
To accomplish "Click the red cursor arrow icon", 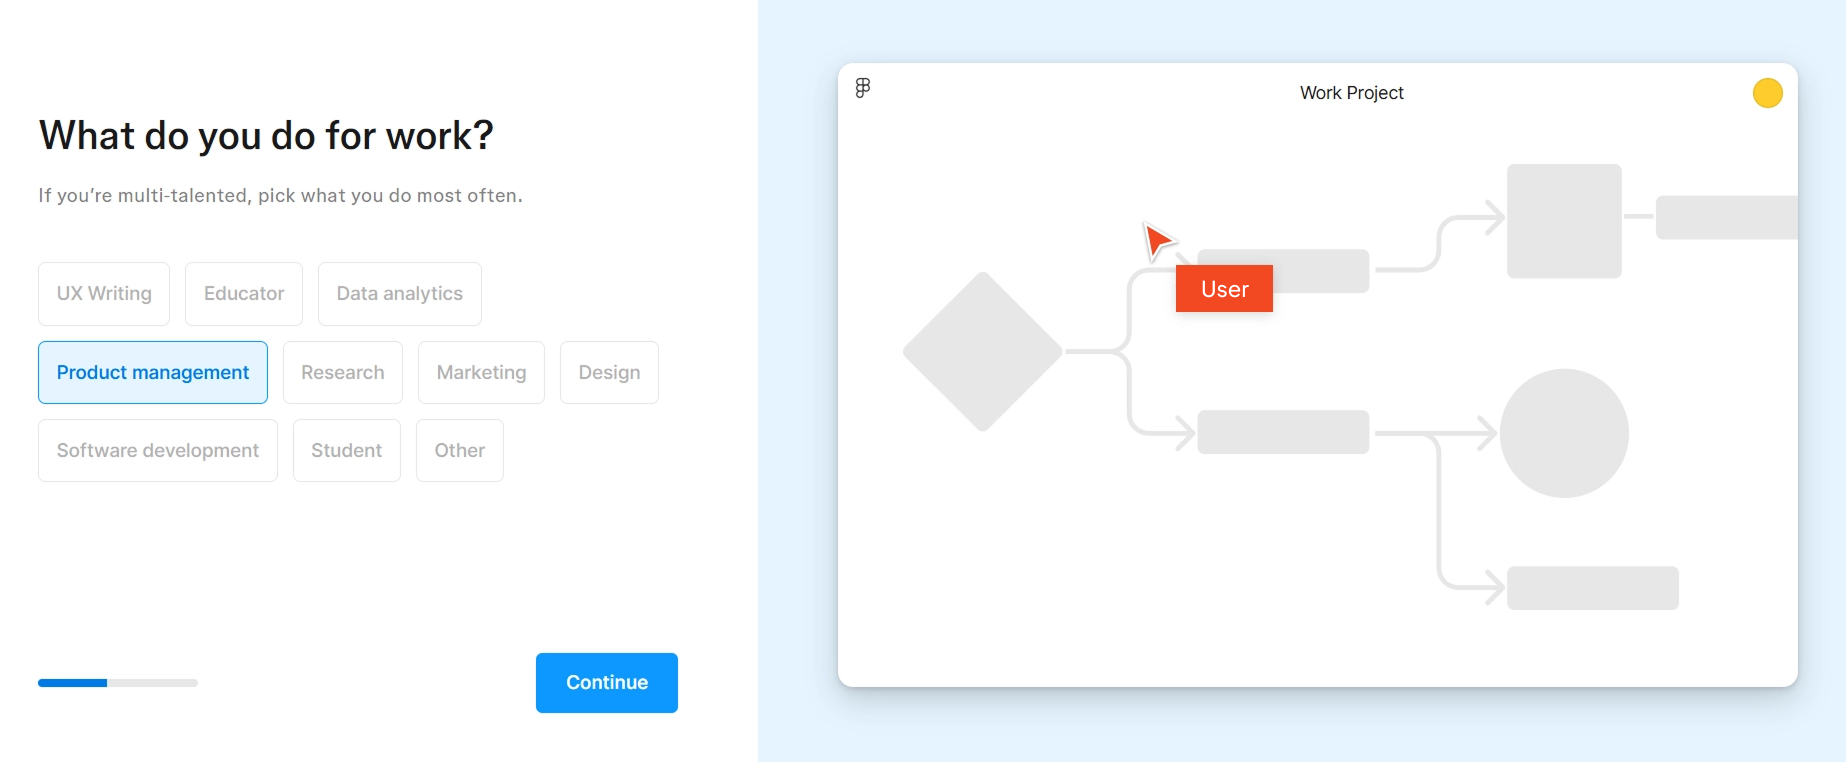I will [x=1158, y=240].
